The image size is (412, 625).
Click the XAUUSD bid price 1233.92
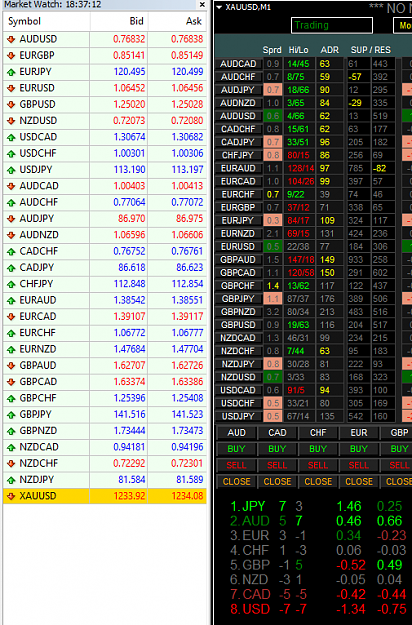click(x=129, y=496)
